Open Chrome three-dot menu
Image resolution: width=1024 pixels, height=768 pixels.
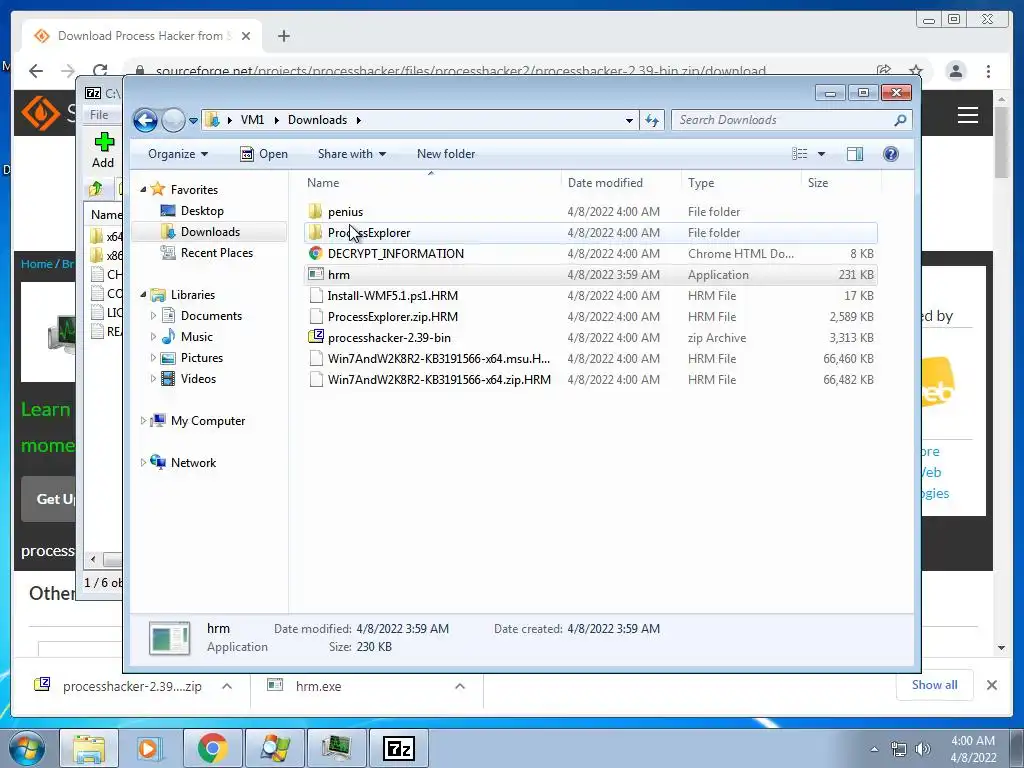(x=988, y=71)
